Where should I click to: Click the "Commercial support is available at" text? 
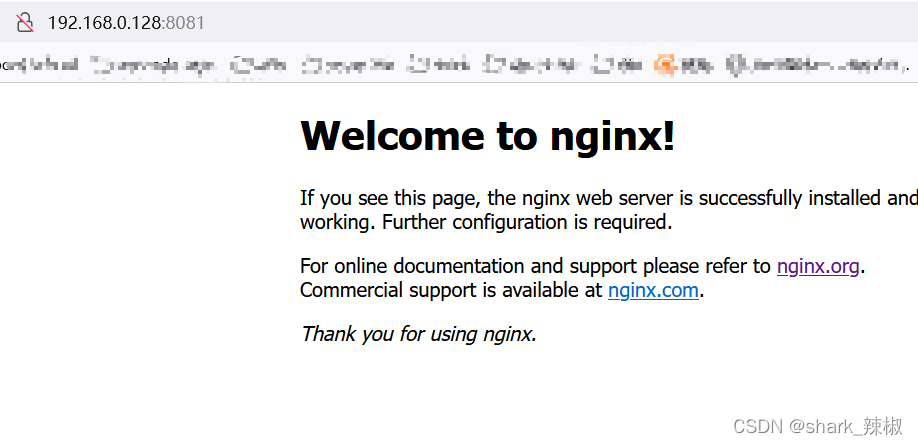pos(452,291)
